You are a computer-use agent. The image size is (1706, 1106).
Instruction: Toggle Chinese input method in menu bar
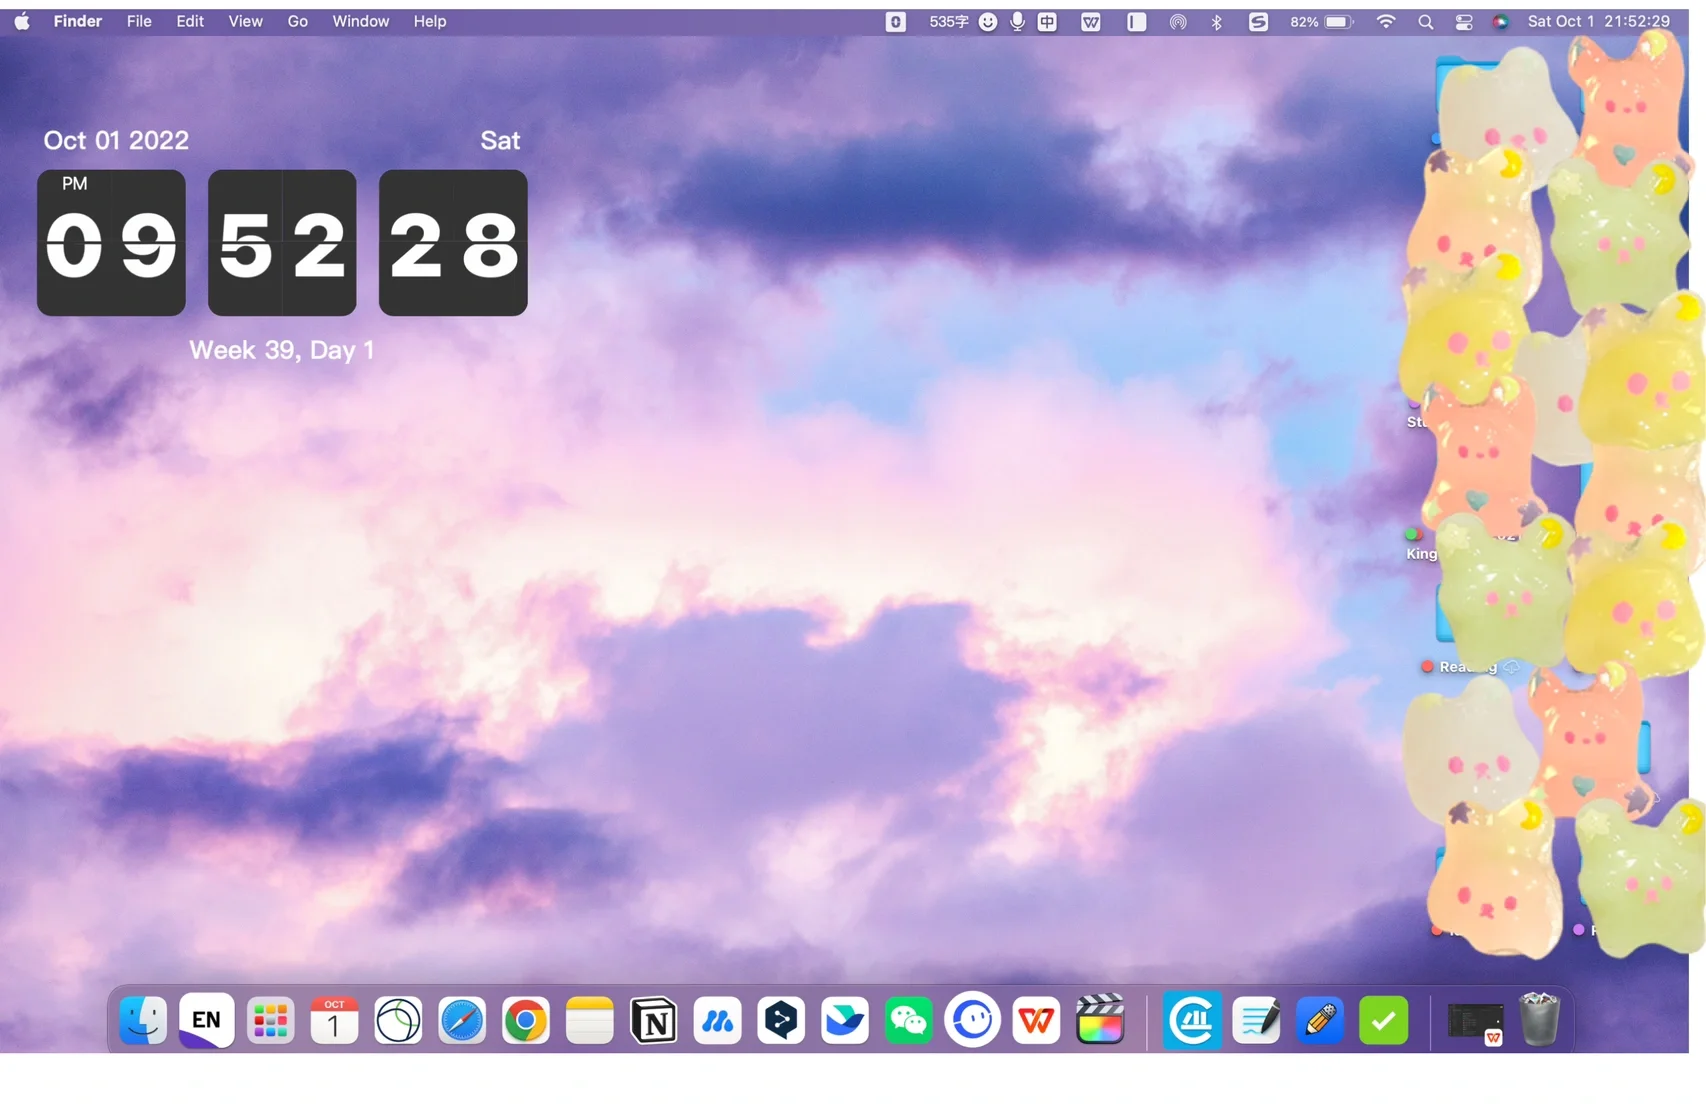(1047, 22)
